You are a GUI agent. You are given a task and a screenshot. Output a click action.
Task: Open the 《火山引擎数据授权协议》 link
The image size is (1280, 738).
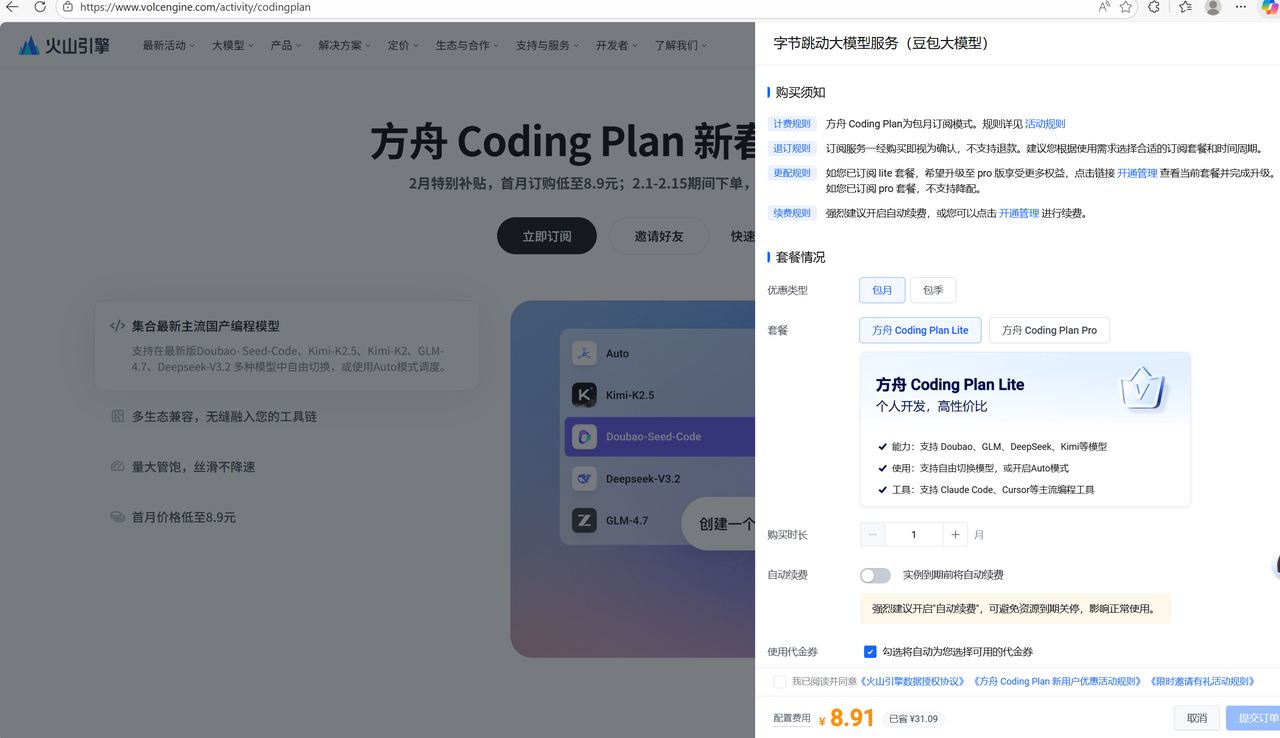click(913, 682)
